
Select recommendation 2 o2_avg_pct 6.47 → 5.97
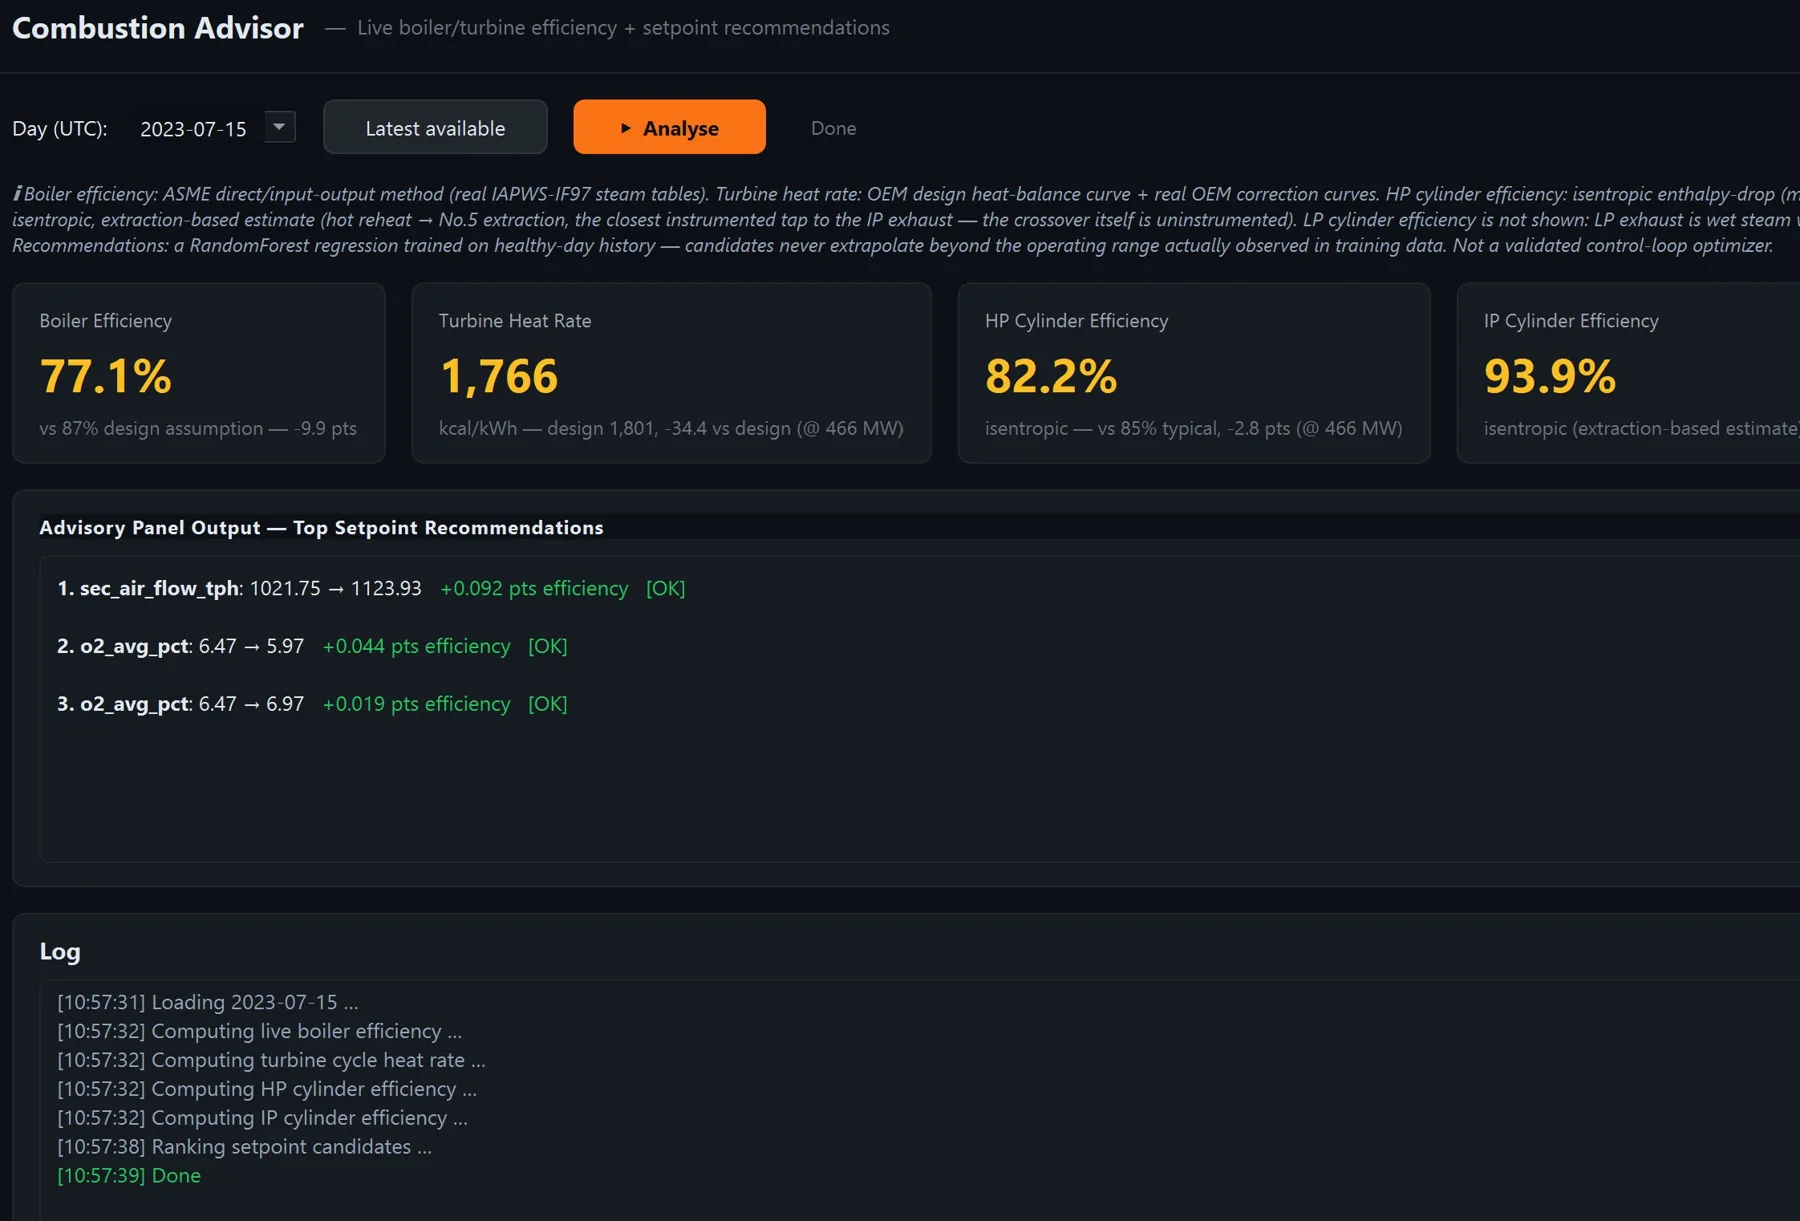pyautogui.click(x=312, y=646)
